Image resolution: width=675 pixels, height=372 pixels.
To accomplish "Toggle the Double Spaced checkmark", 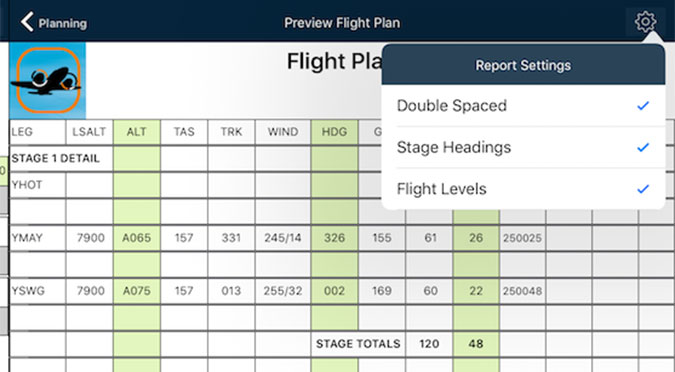I will (x=643, y=105).
